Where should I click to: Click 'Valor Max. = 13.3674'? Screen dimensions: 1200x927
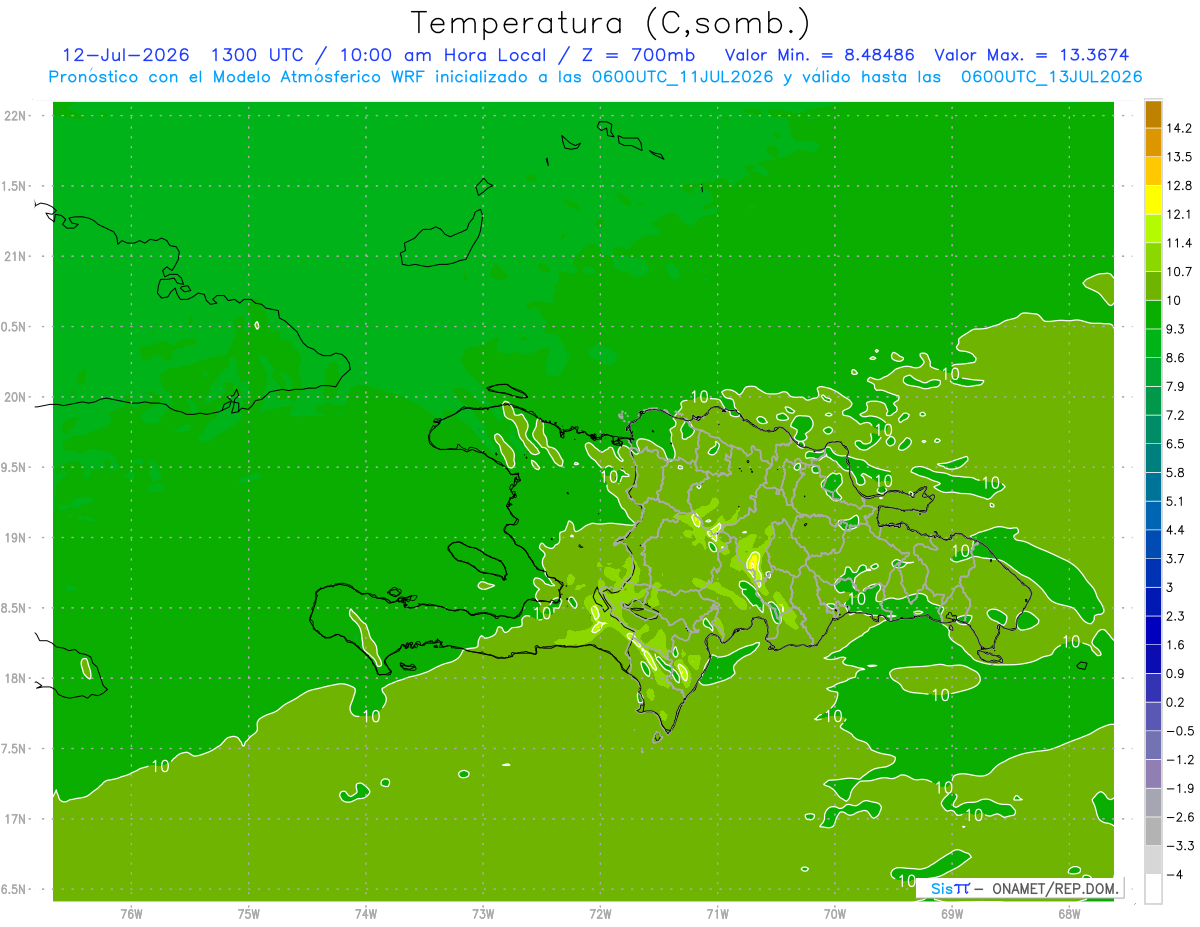coord(1033,55)
